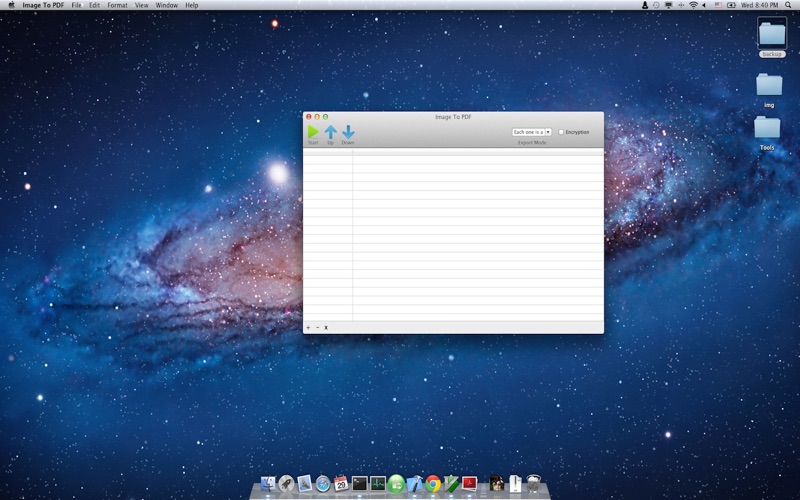Click the green Start conversion icon
Viewport: 800px width, 500px height.
313,132
